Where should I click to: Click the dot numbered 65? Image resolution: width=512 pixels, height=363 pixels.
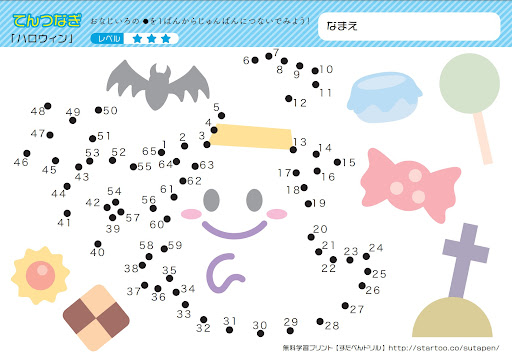pyautogui.click(x=162, y=152)
